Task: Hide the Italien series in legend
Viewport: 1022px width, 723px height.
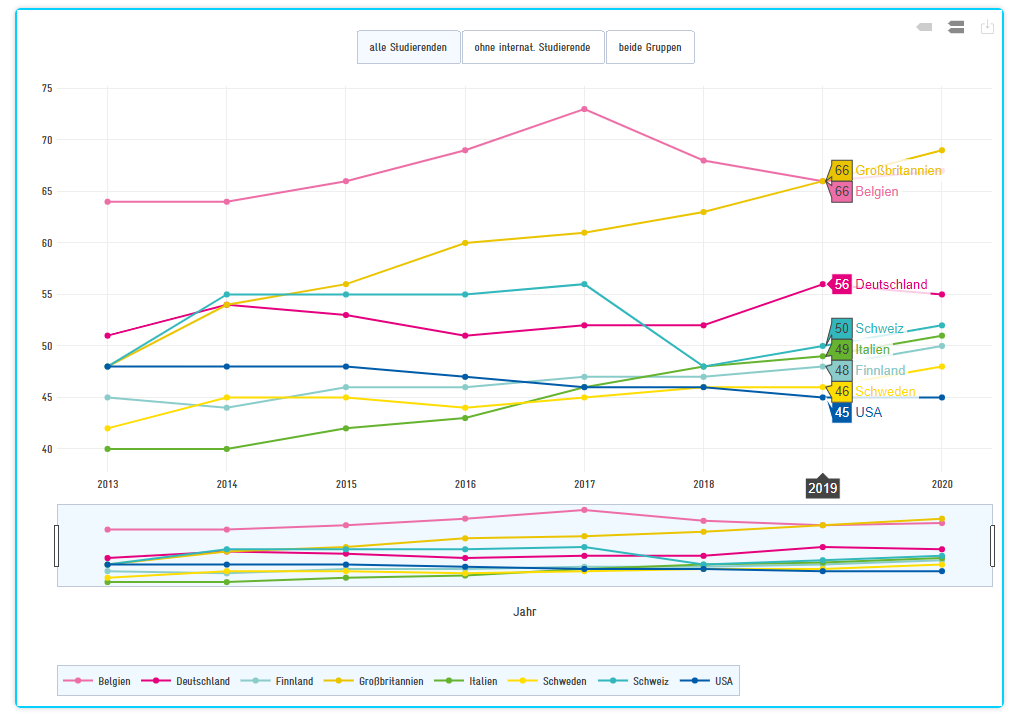Action: tap(471, 681)
